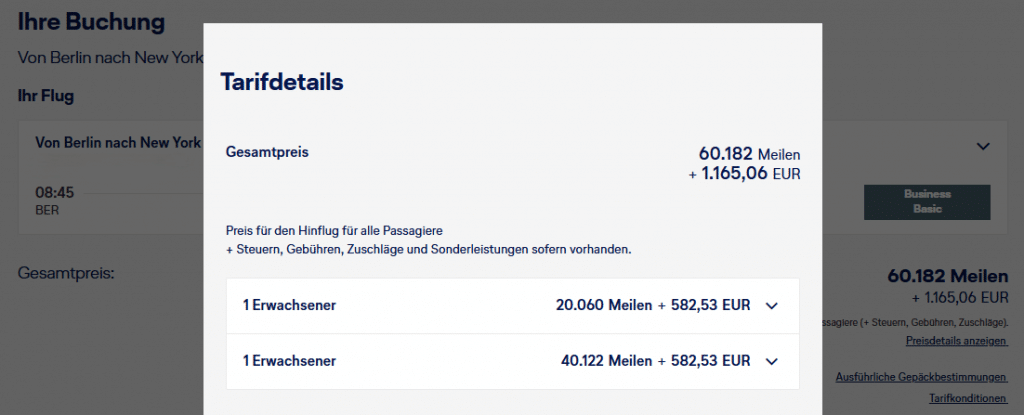Select the Business Basic fare button
1024x415 pixels.
coord(927,201)
